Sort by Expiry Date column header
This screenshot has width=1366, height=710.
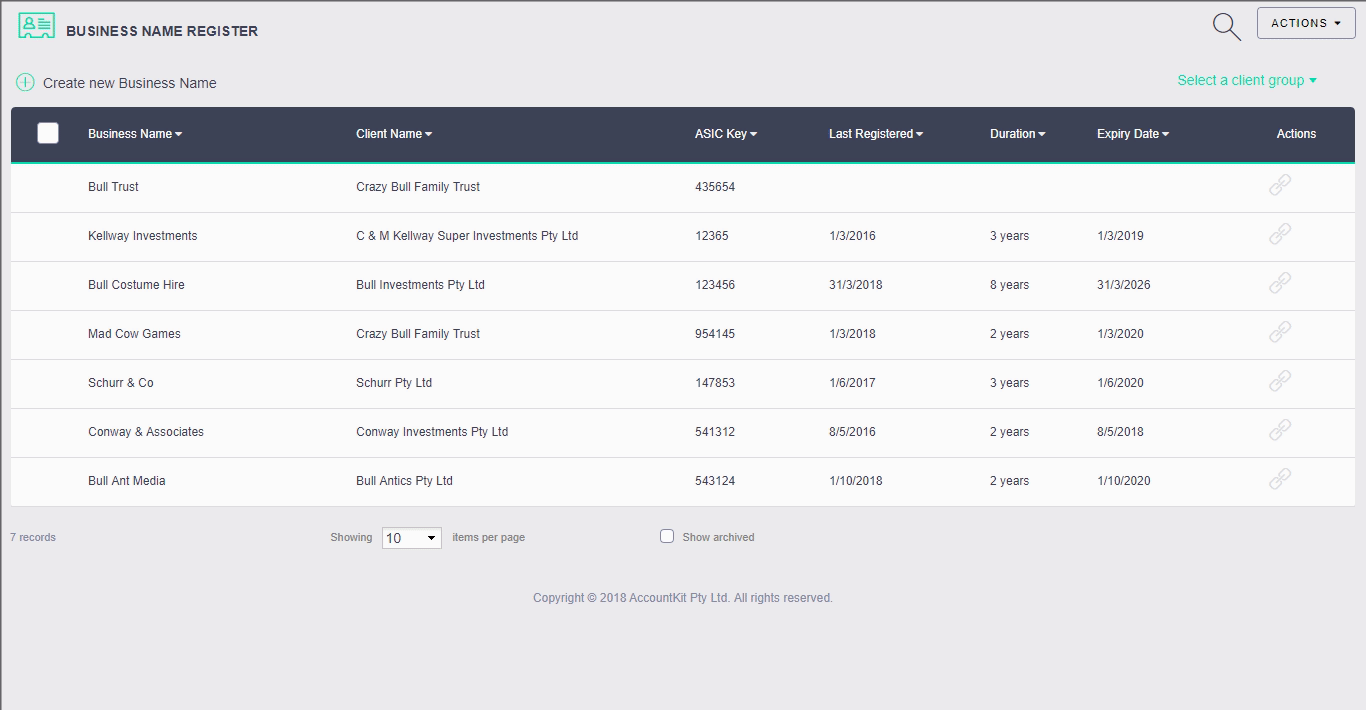[x=1132, y=134]
